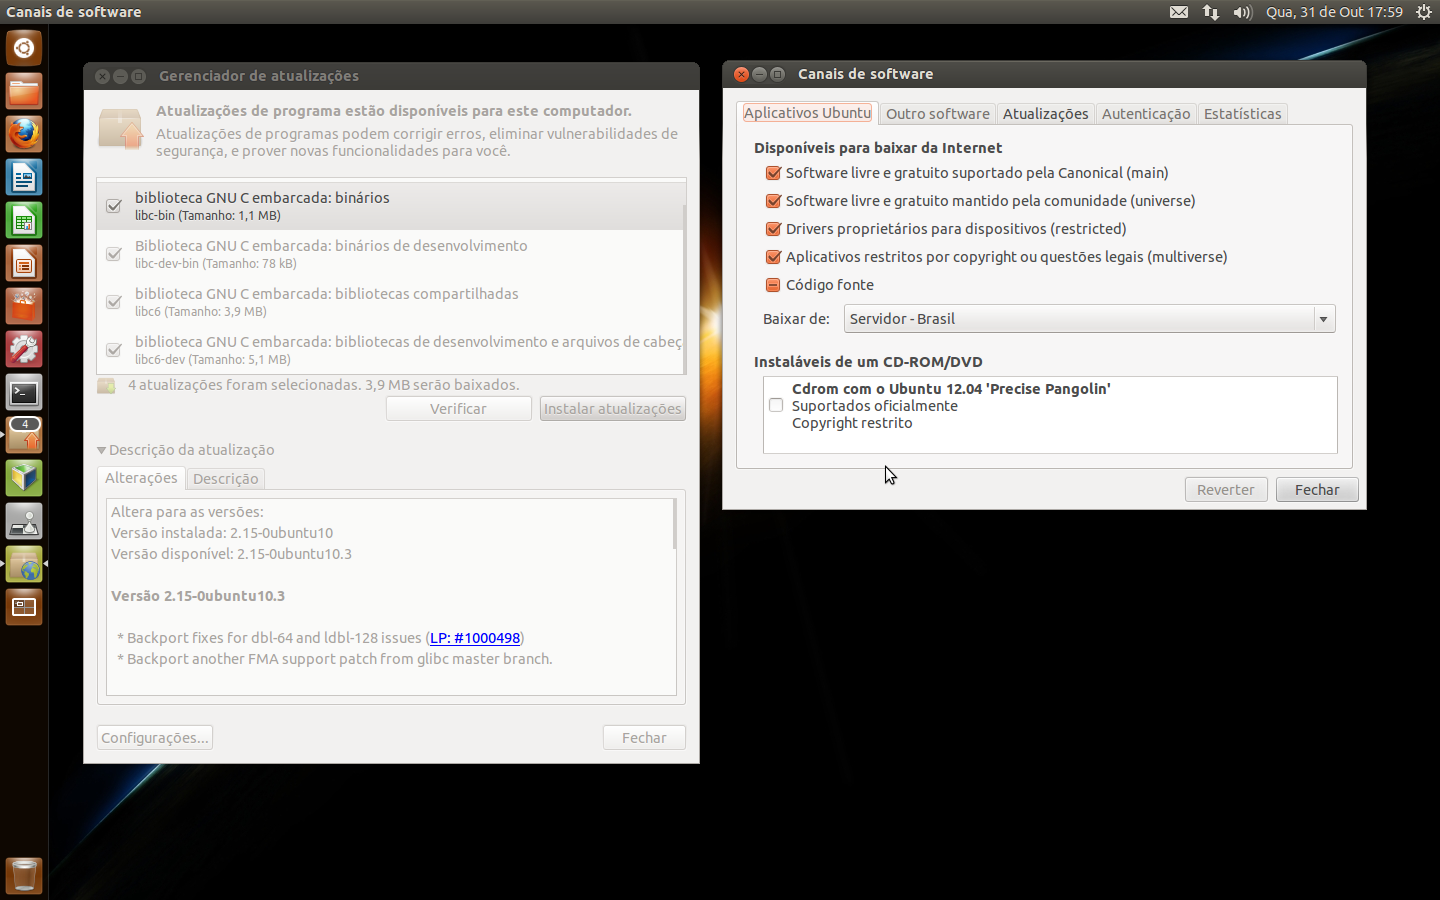Viewport: 1440px width, 900px height.
Task: Toggle the Código fonte checkbox
Action: [x=773, y=285]
